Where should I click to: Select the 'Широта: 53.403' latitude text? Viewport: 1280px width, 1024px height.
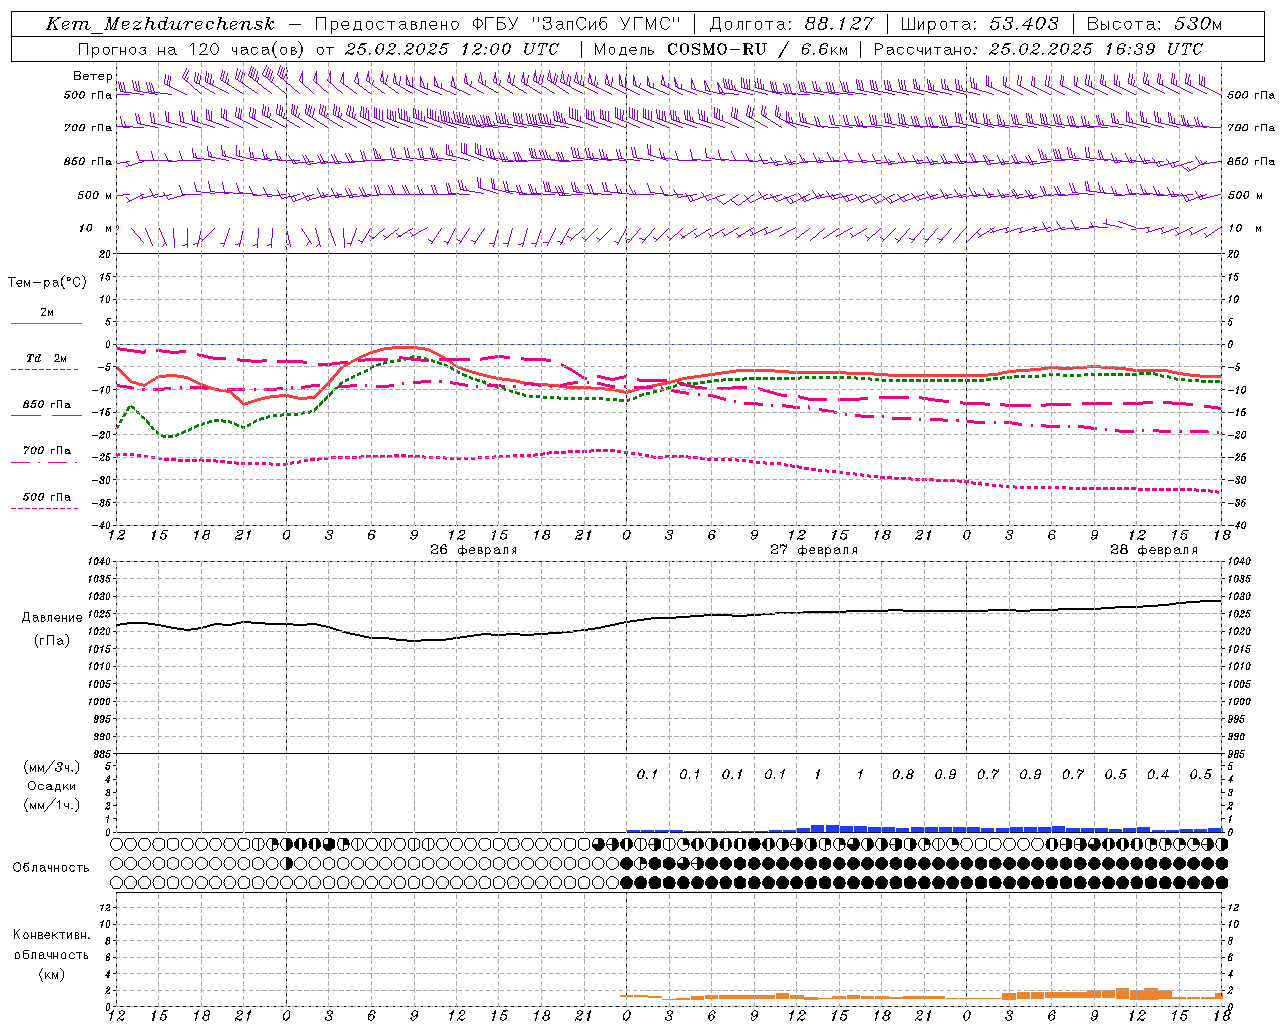(x=979, y=24)
